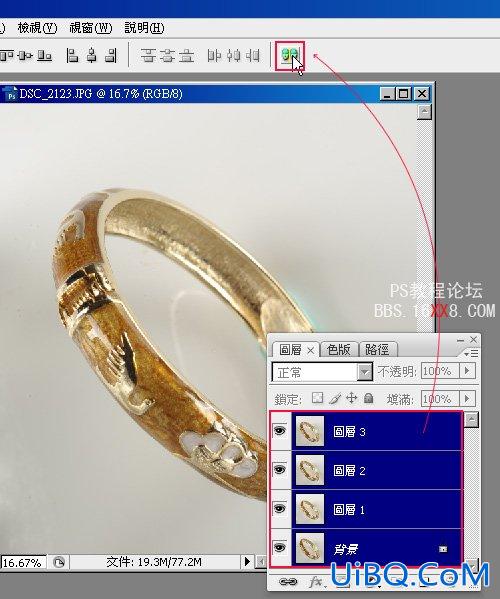Click Auto-Align Layers button in options bar
Screen dimensions: 500x599
(x=290, y=56)
